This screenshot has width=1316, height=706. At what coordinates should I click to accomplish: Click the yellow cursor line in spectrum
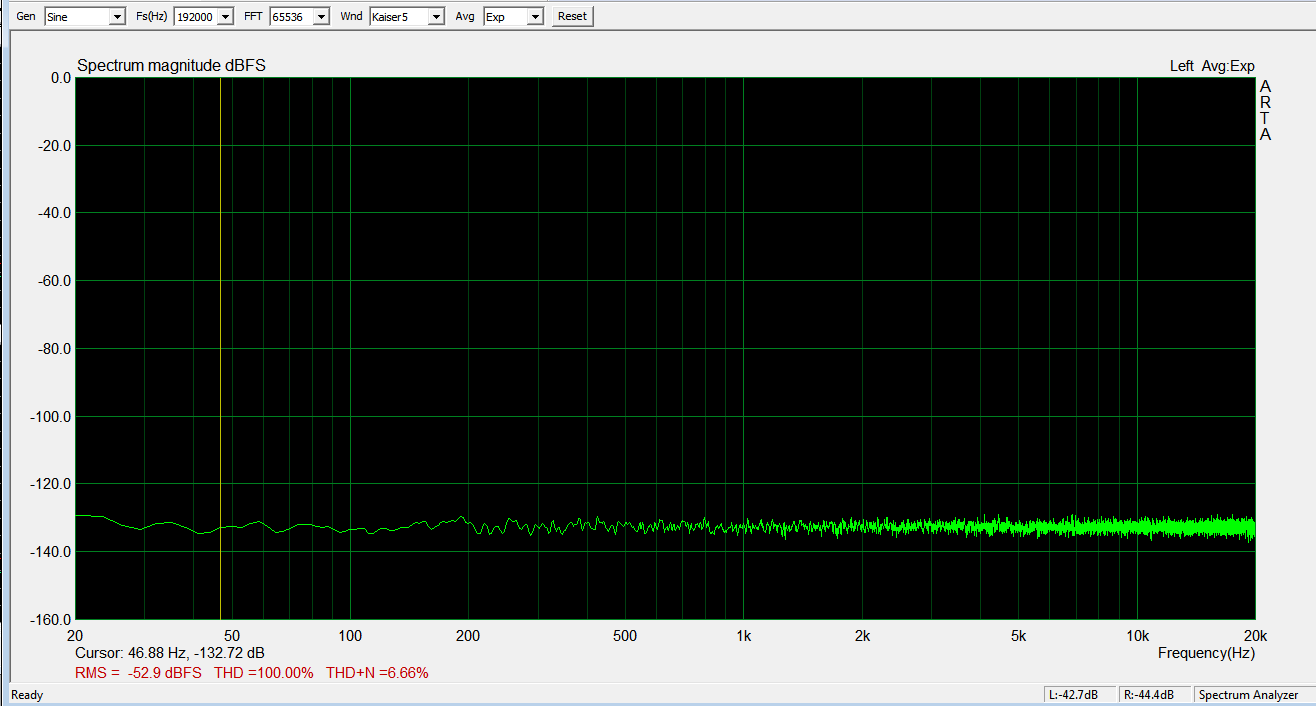[x=220, y=348]
